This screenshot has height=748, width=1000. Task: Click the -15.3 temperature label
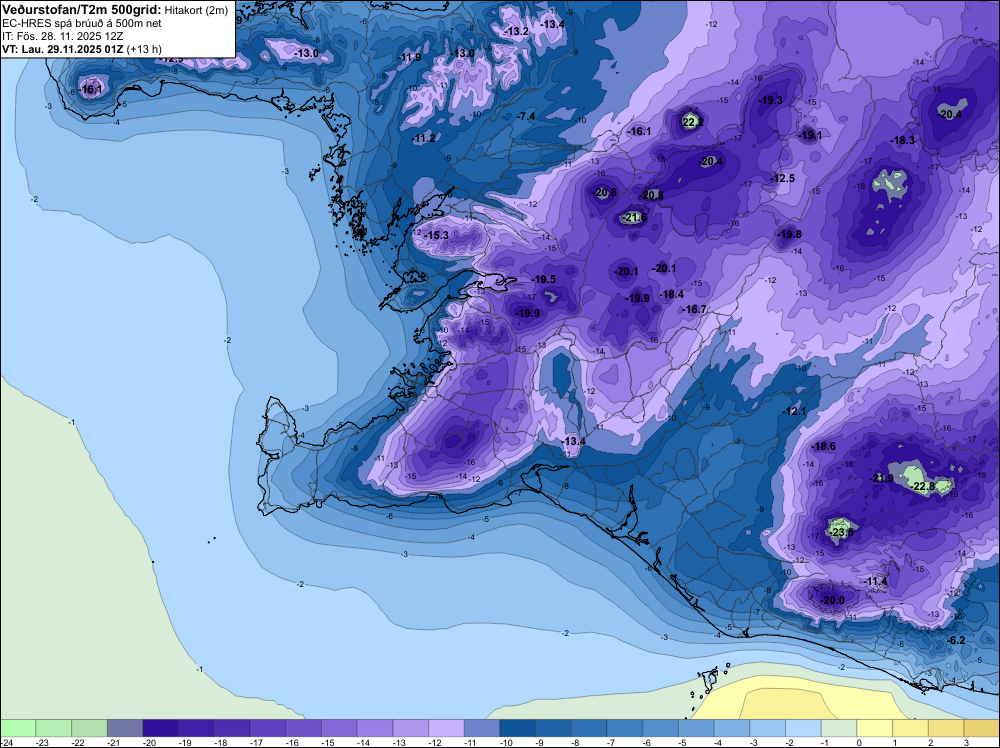point(437,235)
